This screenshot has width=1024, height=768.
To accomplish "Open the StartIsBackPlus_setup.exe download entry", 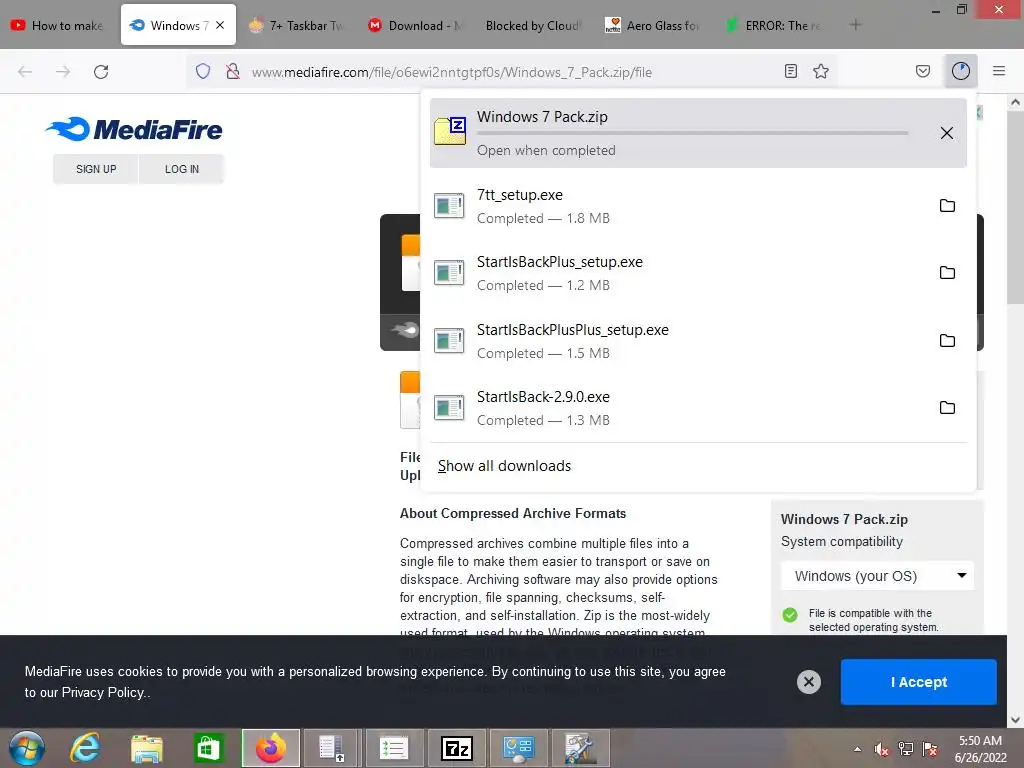I will pos(679,273).
